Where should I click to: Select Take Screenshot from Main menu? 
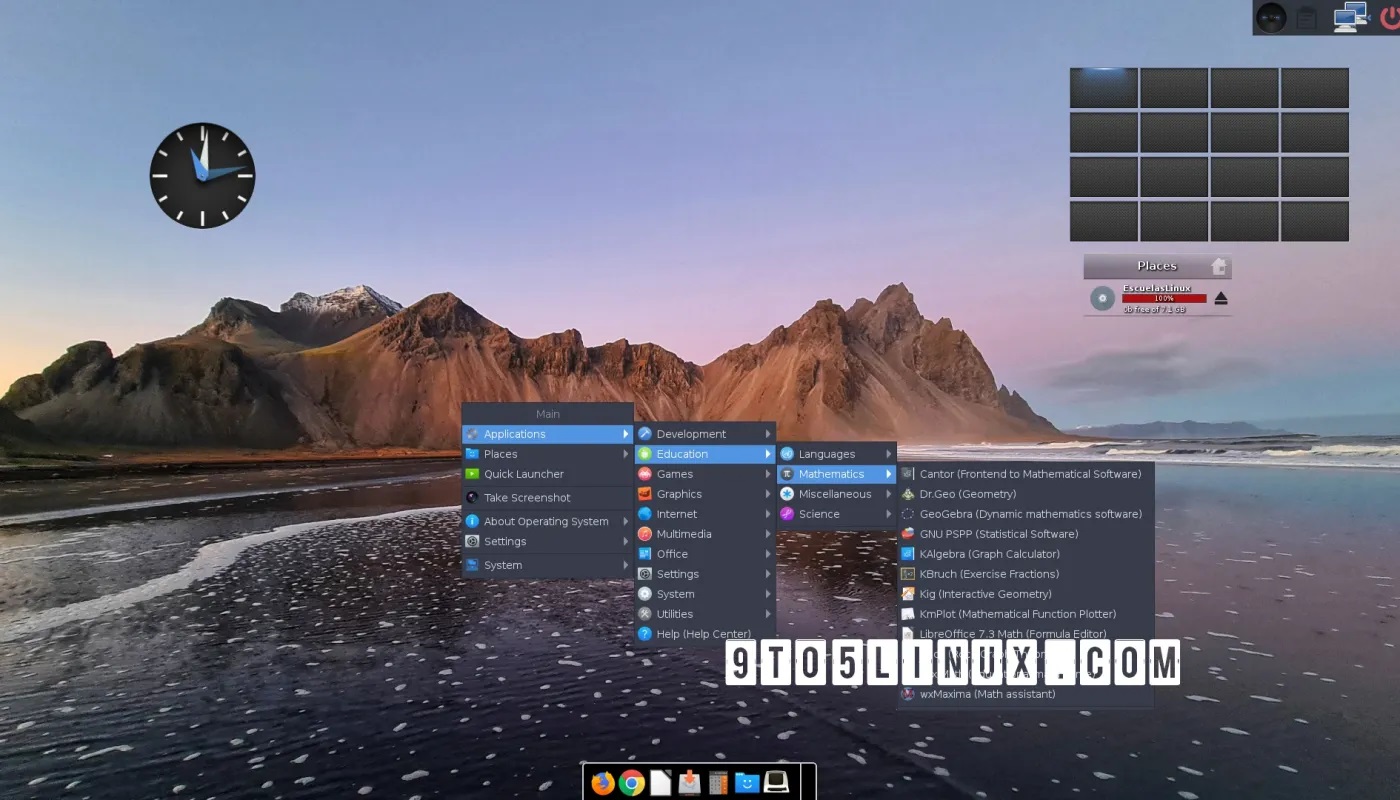tap(547, 498)
